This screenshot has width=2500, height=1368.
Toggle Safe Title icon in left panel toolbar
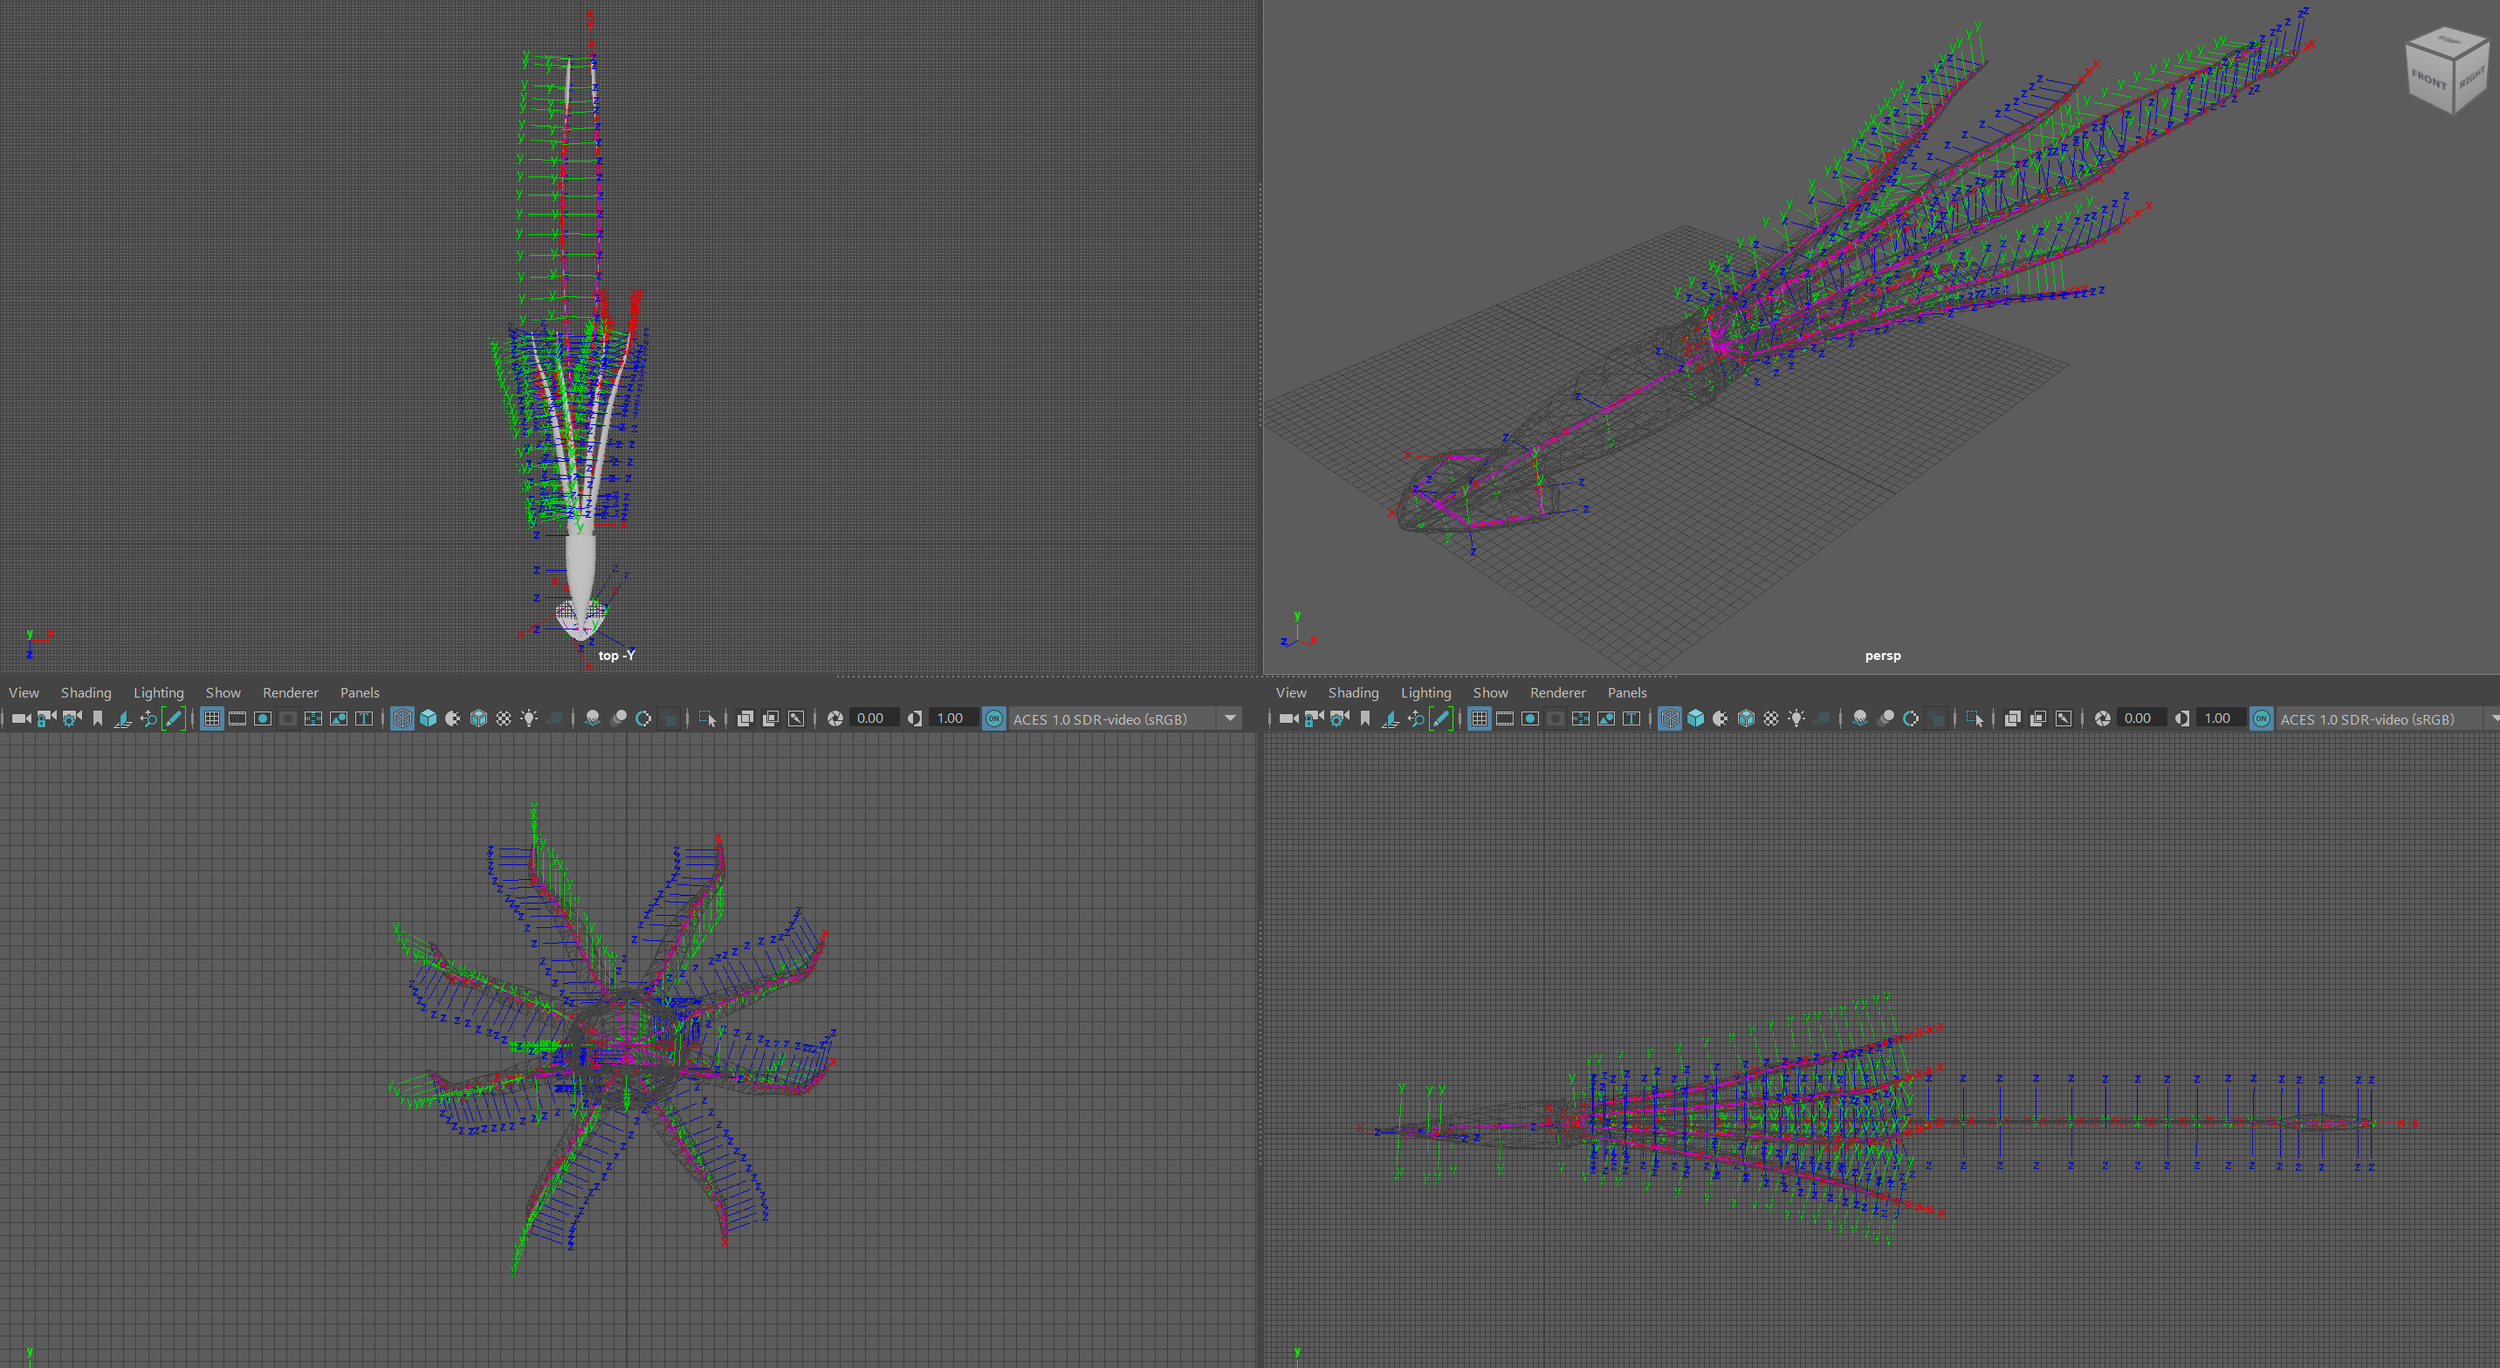point(364,718)
